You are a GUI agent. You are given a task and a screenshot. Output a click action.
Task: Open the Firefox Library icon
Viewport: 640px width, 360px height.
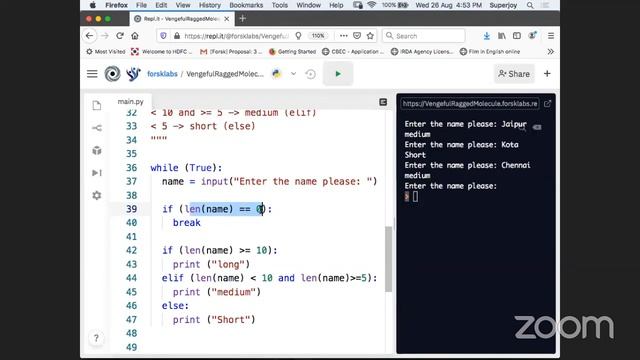pos(502,36)
